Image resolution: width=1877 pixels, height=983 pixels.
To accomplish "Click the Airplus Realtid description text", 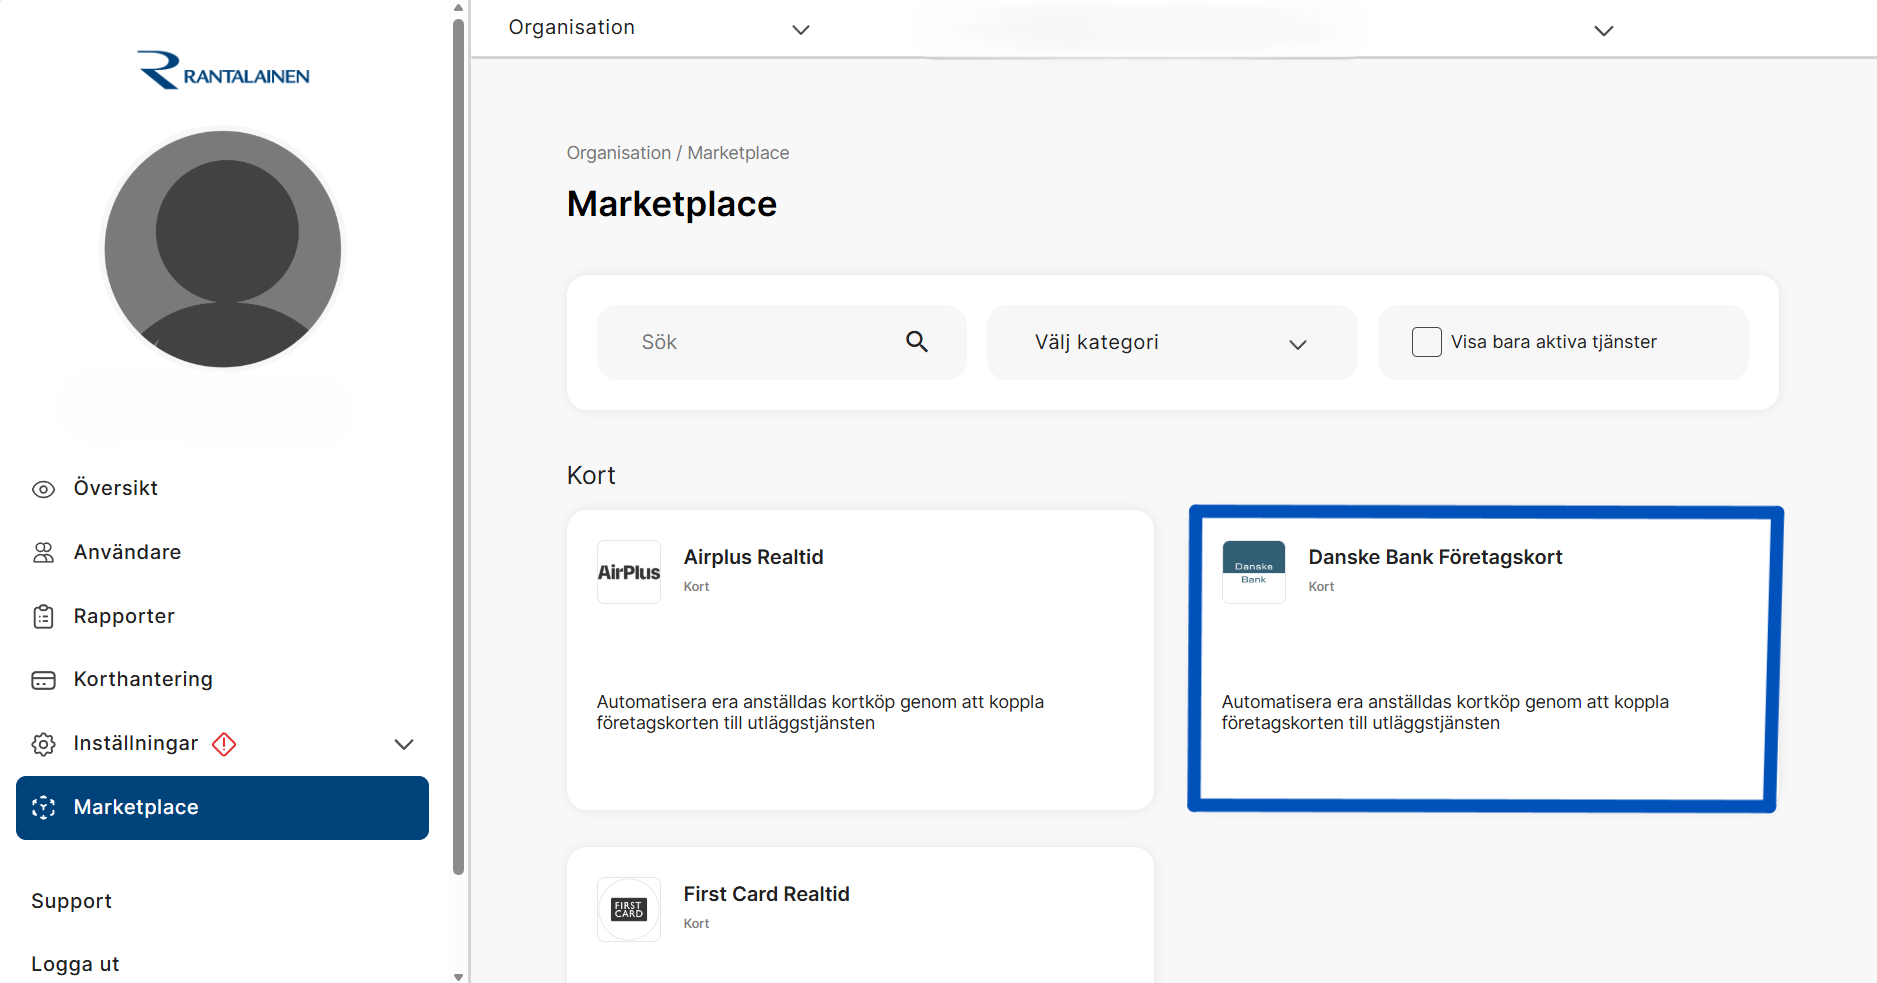I will 820,712.
